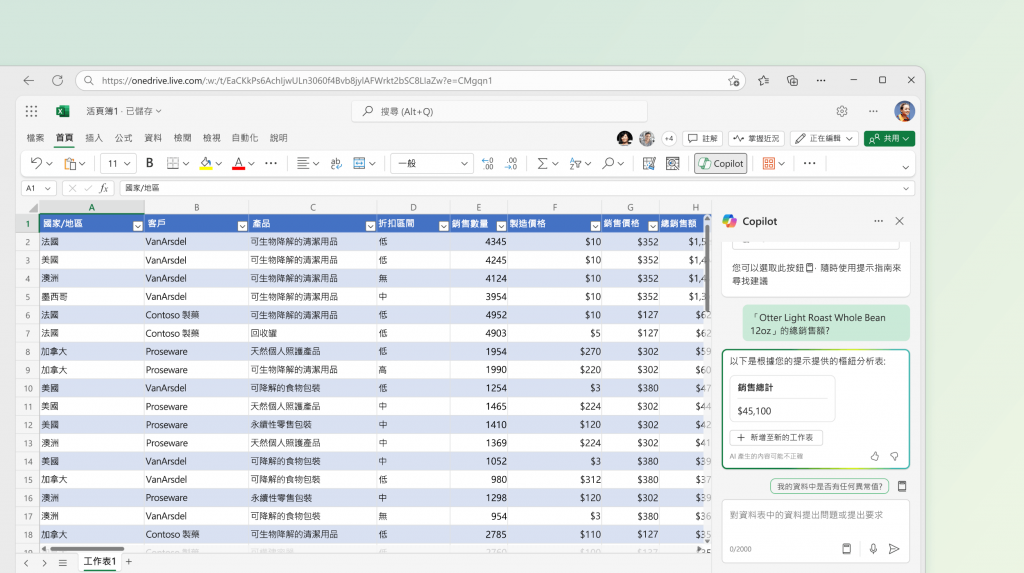Click the 掌握近況 catch up button
The height and width of the screenshot is (573, 1024).
tap(756, 139)
